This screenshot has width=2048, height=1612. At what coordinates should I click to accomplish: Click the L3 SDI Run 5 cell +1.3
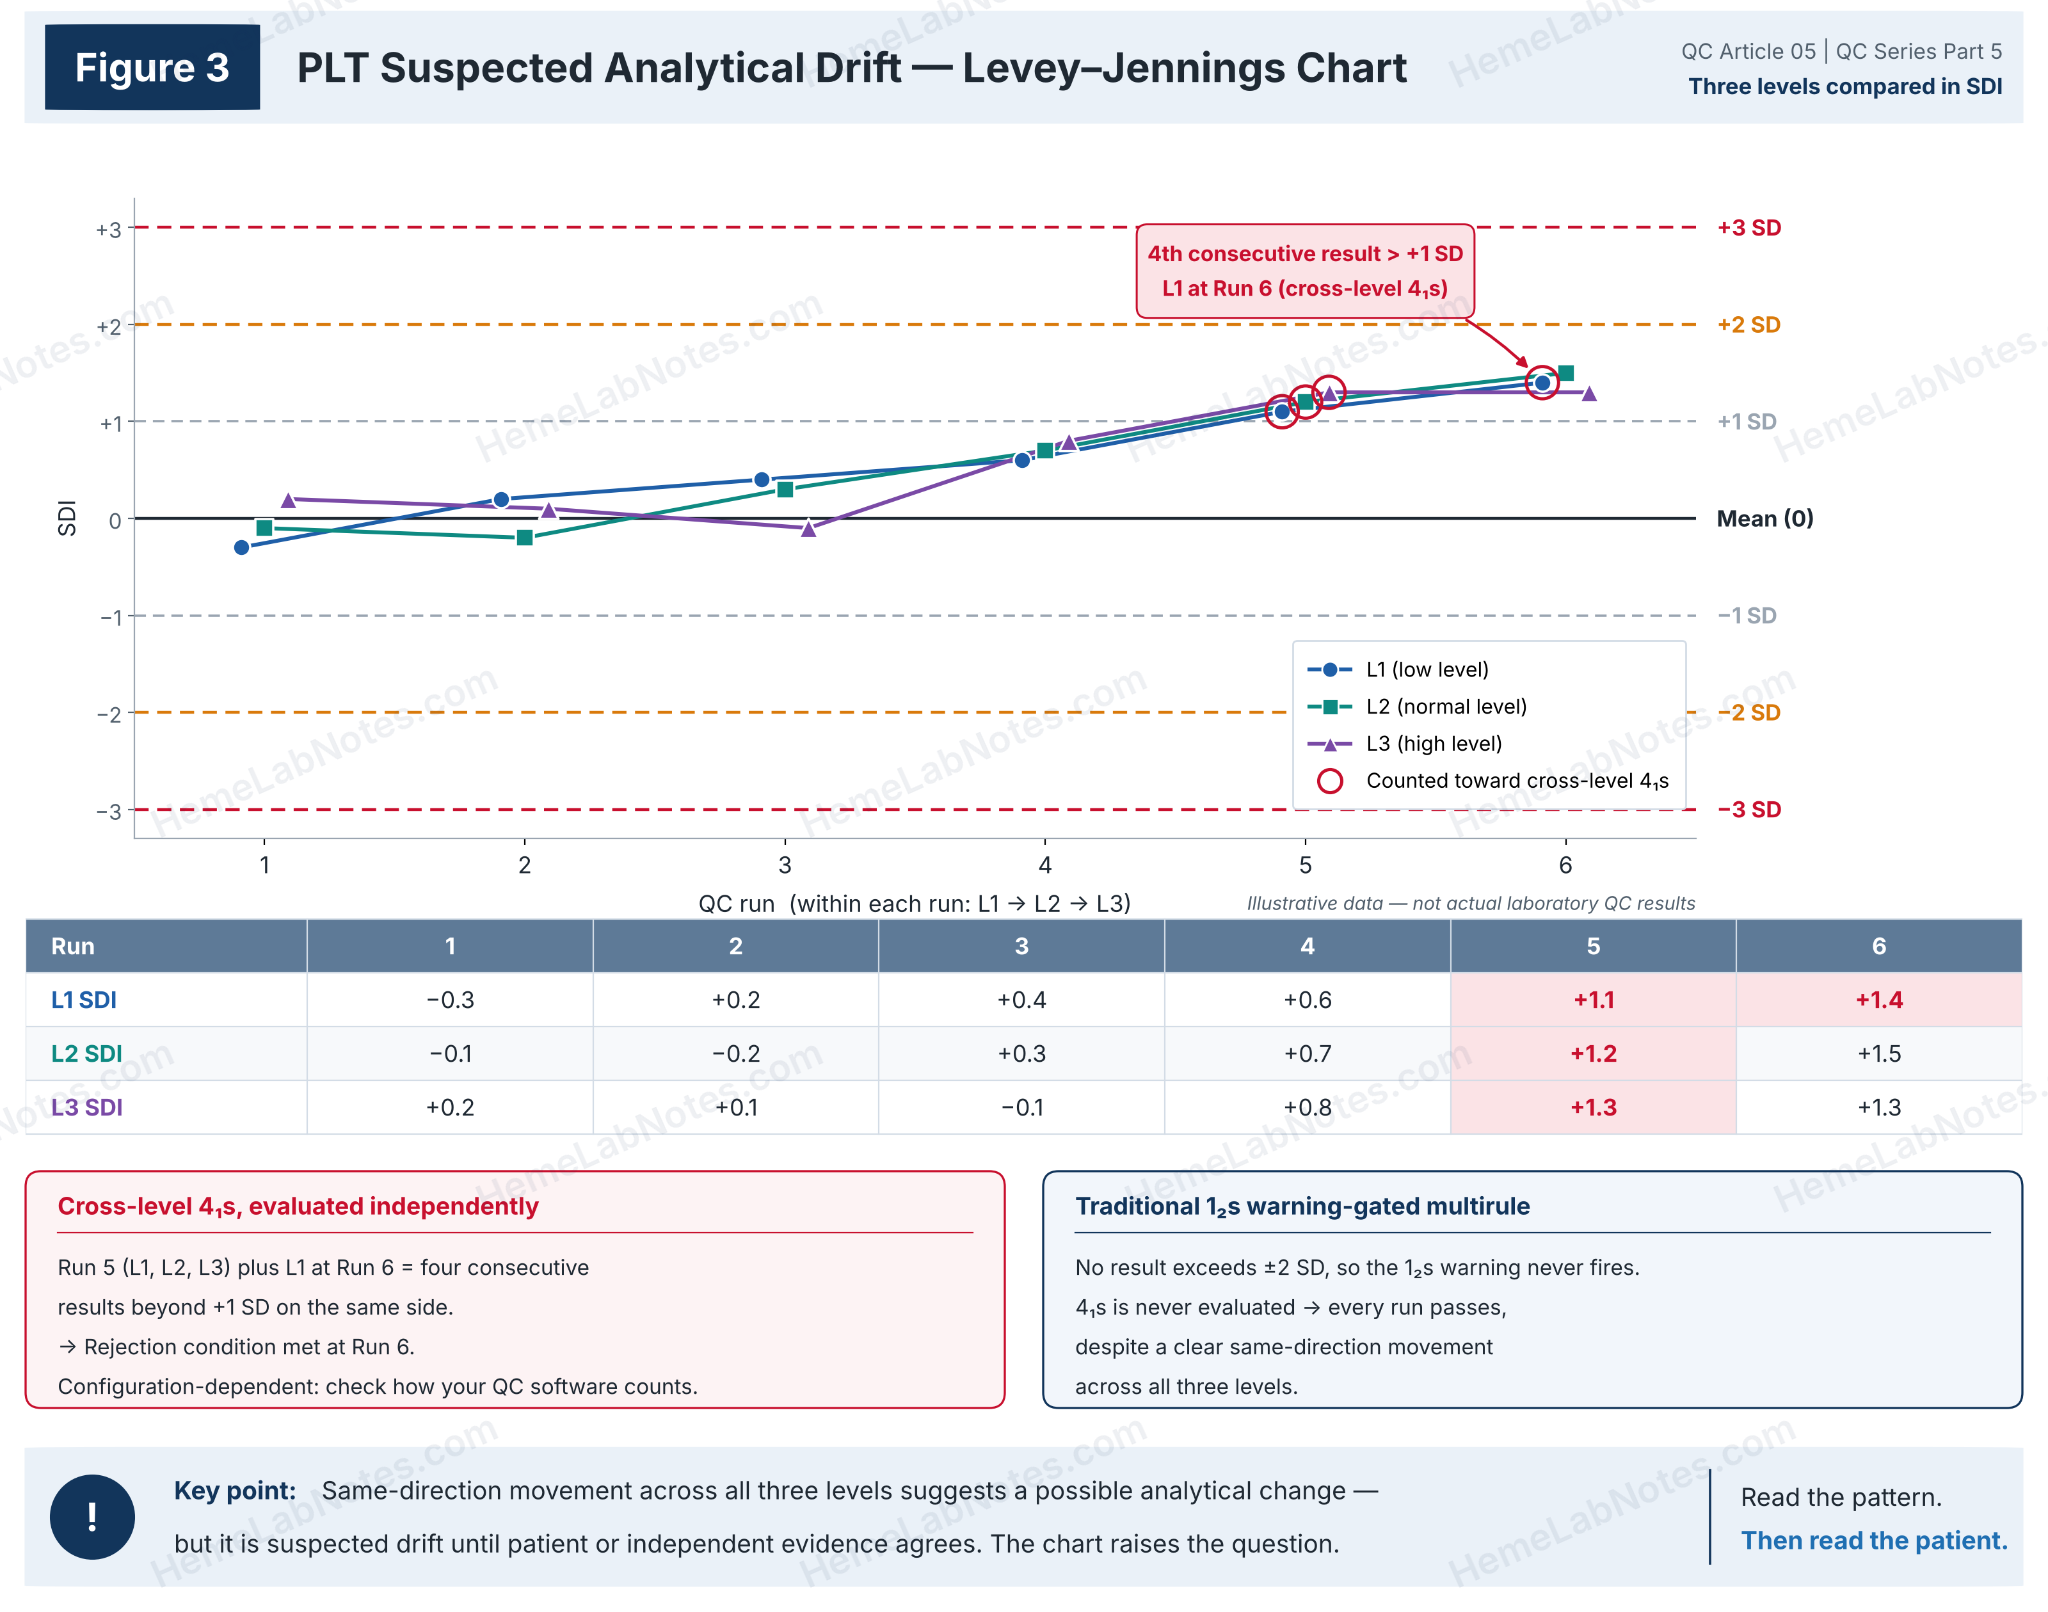click(1593, 1107)
